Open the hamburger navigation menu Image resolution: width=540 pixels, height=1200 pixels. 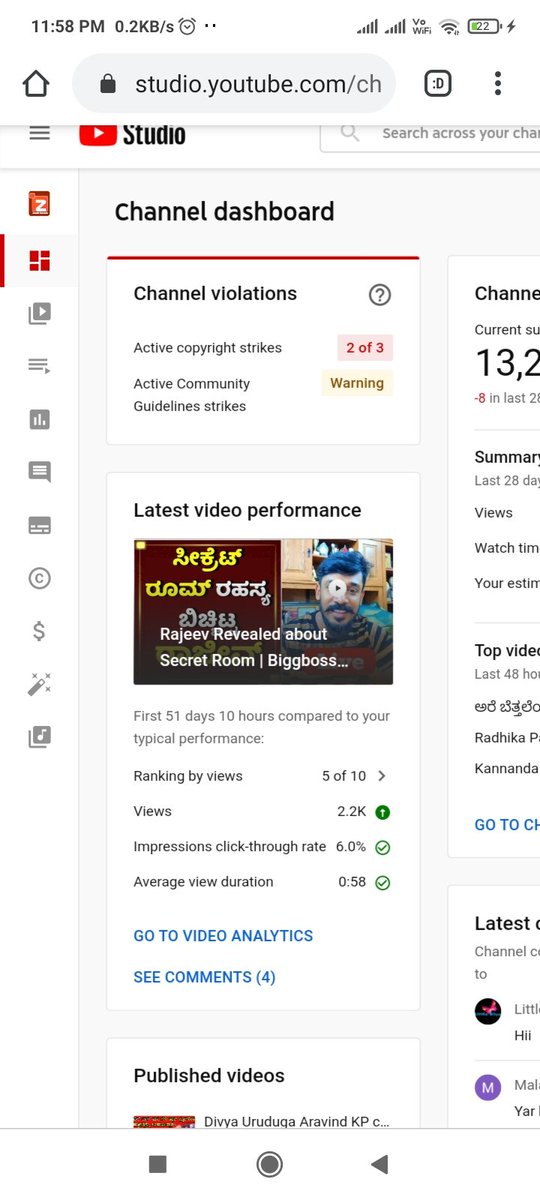click(39, 133)
